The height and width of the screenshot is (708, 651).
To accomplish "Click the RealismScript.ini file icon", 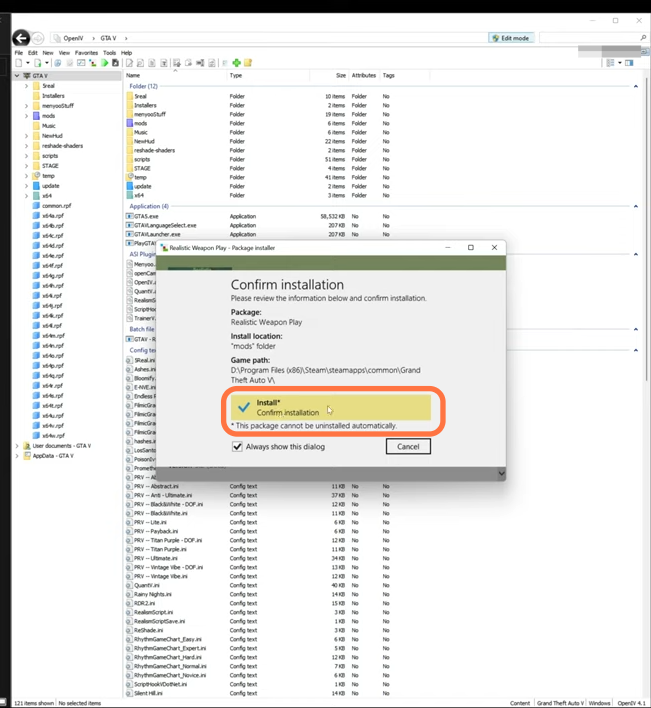I will tap(129, 612).
